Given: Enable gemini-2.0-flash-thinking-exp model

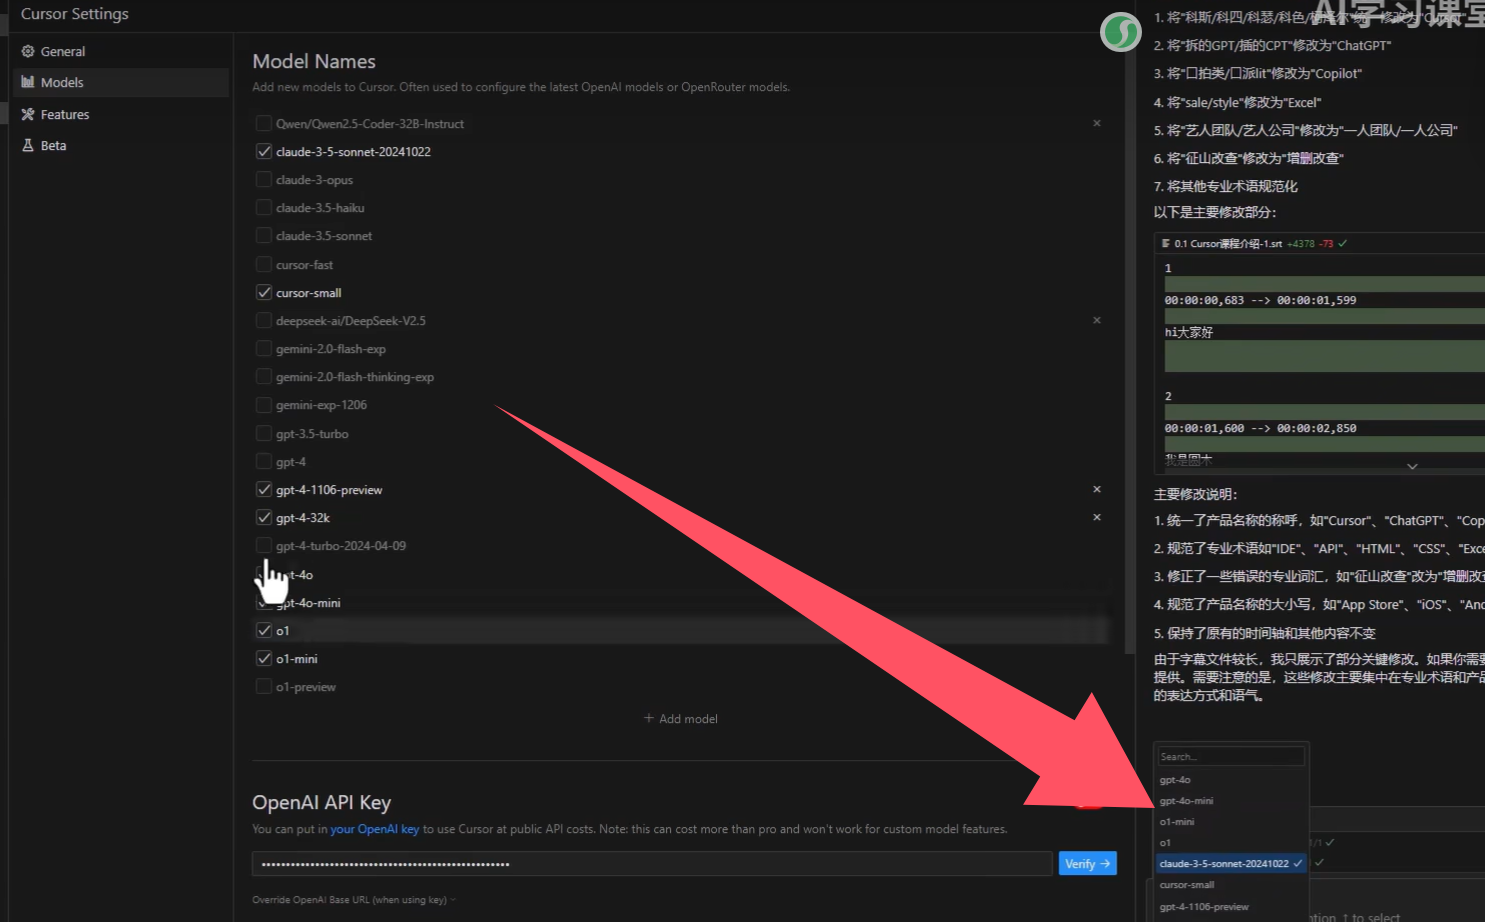Looking at the screenshot, I should click(264, 376).
